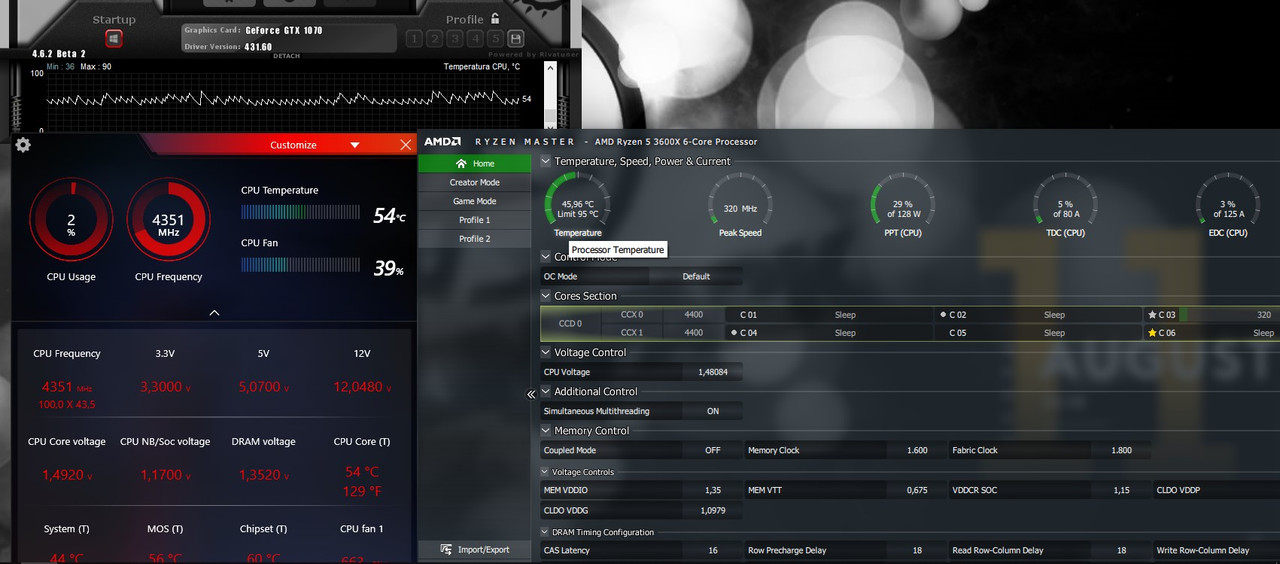Image resolution: width=1280 pixels, height=564 pixels.
Task: Click the Memory Clock value 1.600
Action: 917,450
